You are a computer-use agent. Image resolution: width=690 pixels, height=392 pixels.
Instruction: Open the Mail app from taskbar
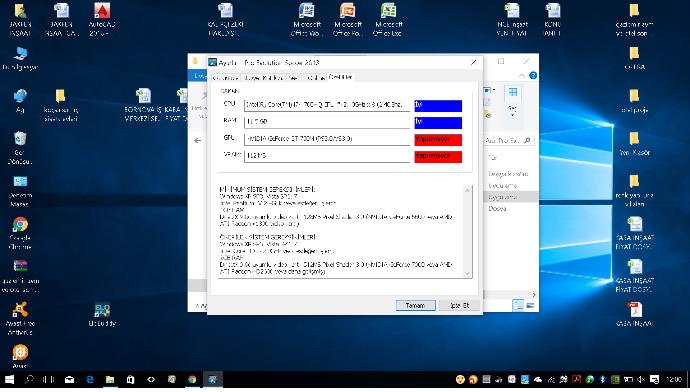[x=70, y=379]
